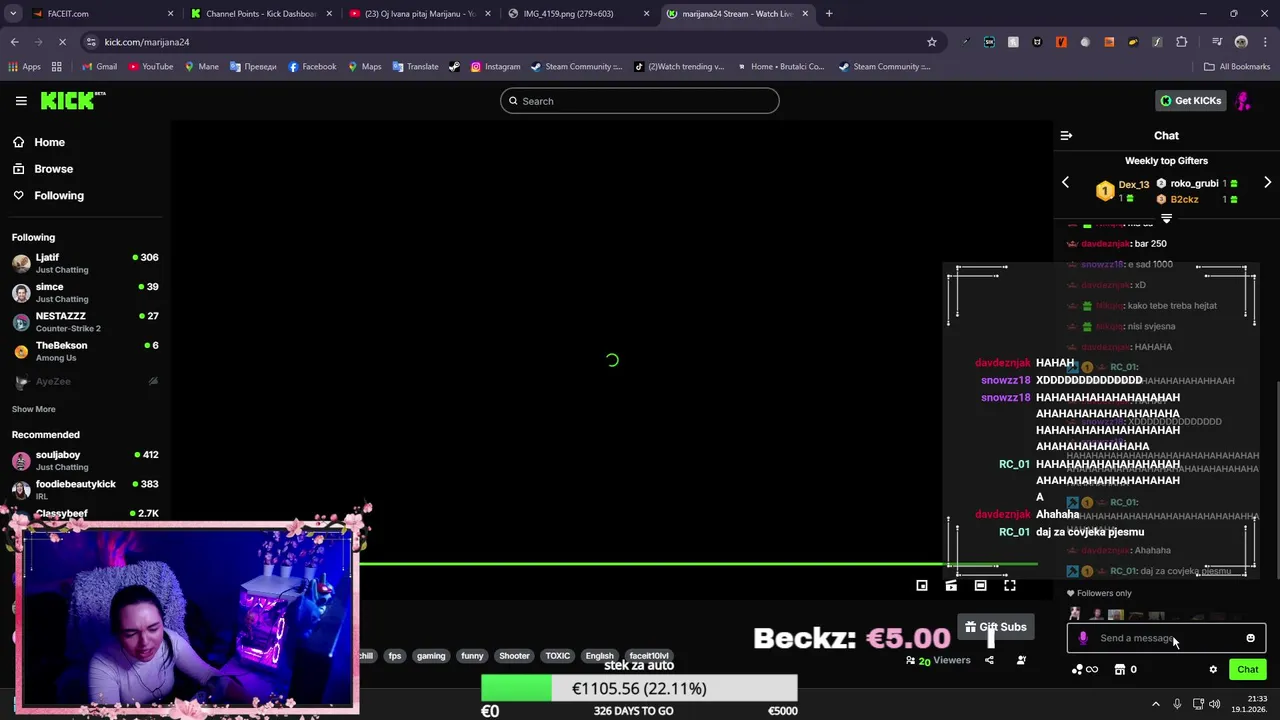The image size is (1280, 720).
Task: Click the viewers count
Action: click(938, 660)
